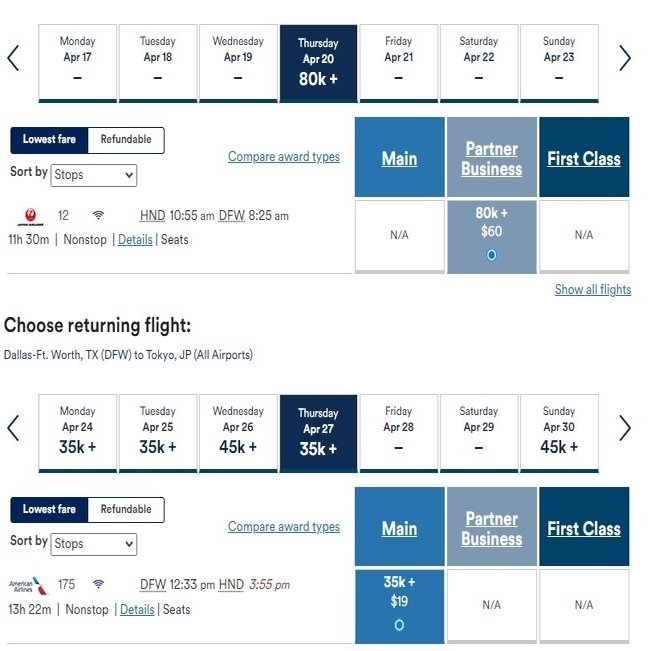
Task: Click First Class column header on returning flights
Action: tap(584, 528)
